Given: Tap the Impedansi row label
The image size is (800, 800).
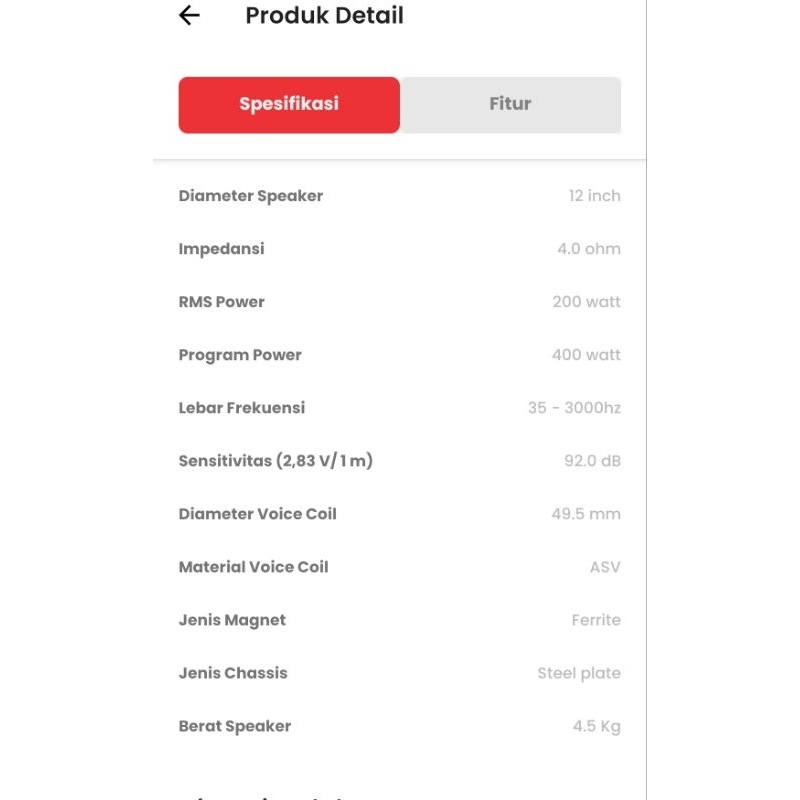Looking at the screenshot, I should (x=222, y=249).
